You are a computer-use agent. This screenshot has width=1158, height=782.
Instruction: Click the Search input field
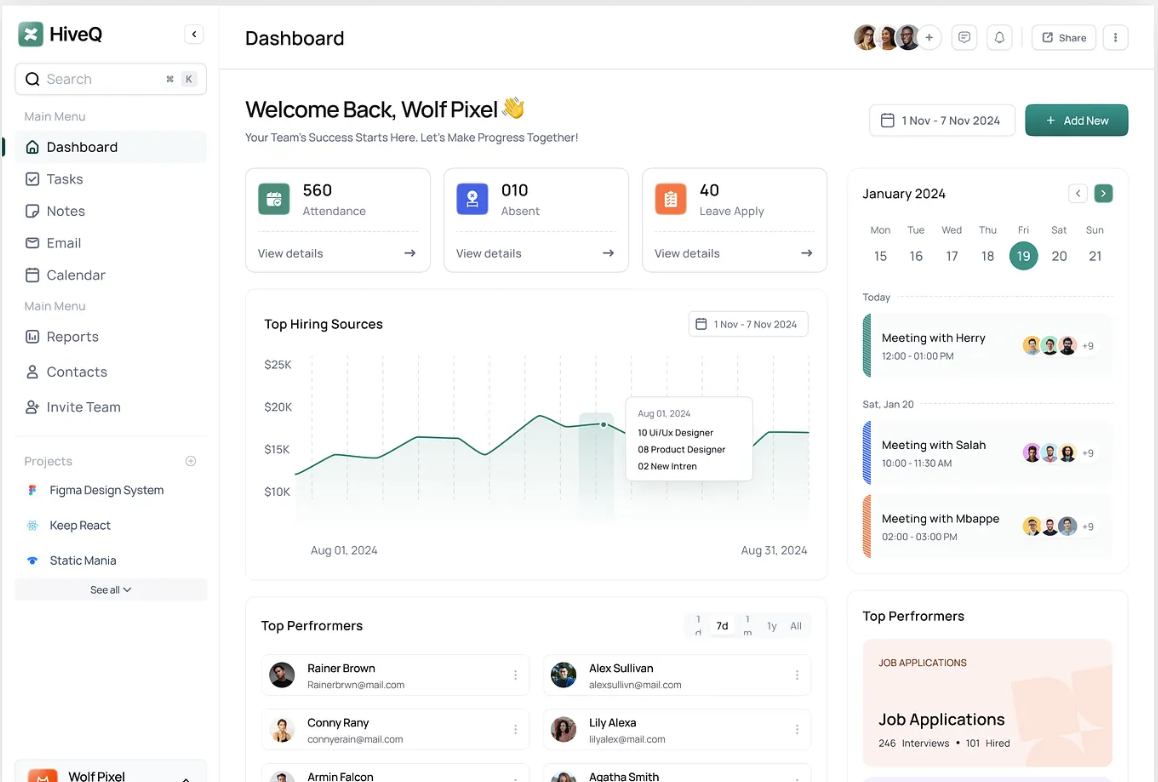click(x=100, y=79)
